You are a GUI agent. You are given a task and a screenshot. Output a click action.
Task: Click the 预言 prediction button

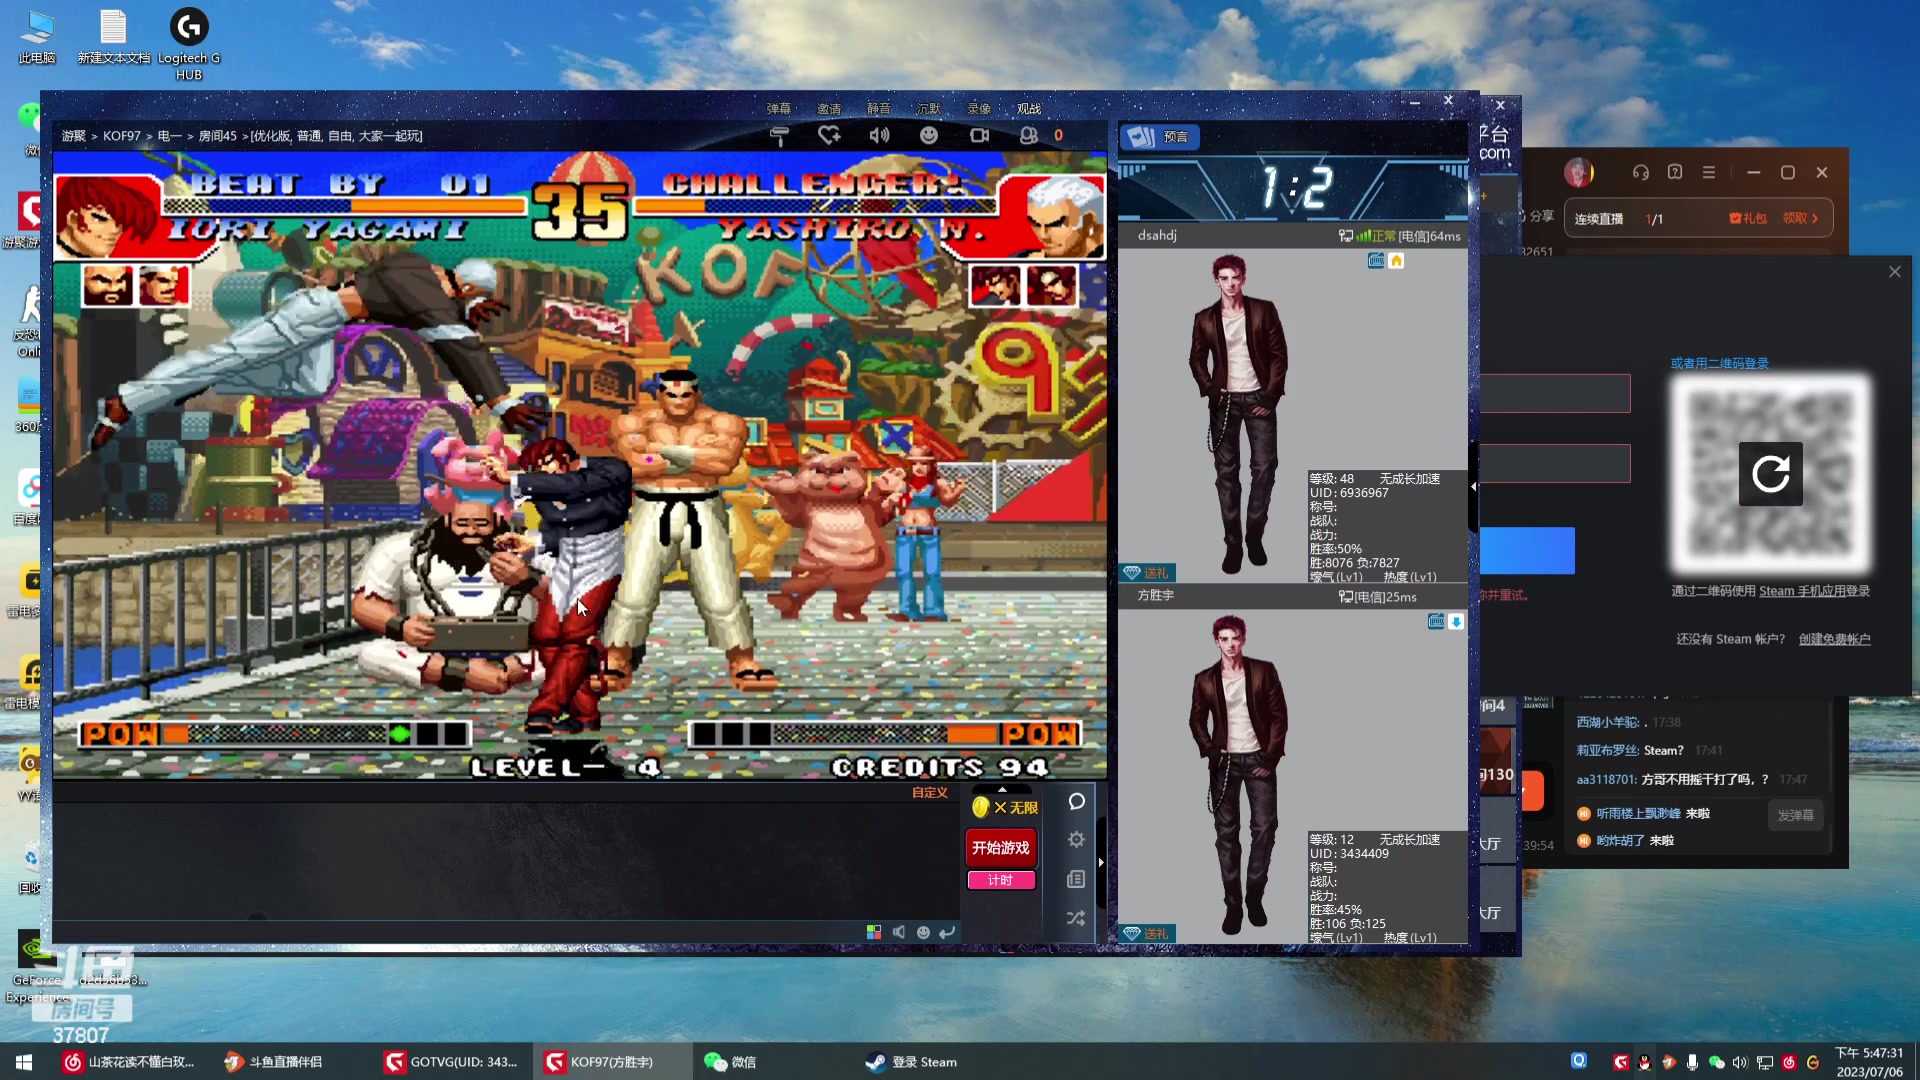pos(1160,137)
